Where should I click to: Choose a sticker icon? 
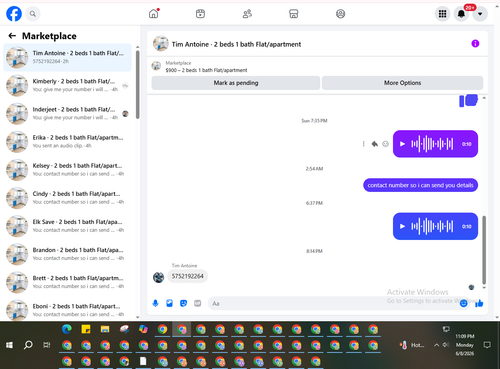(x=183, y=303)
